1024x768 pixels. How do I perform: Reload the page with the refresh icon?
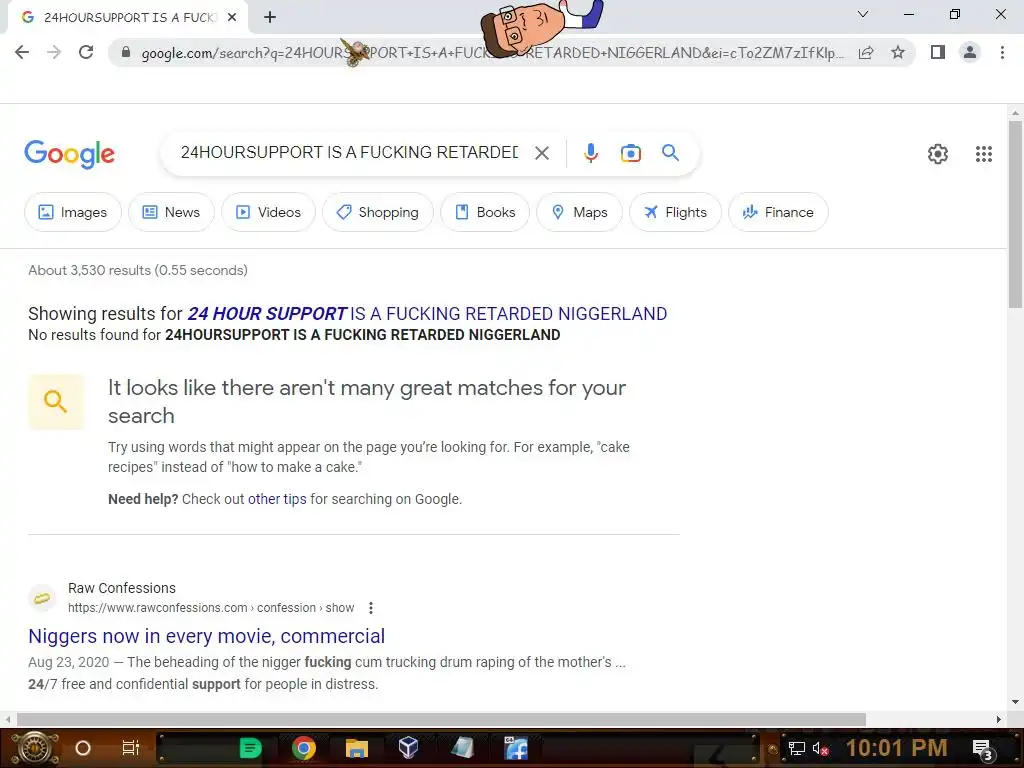[86, 52]
